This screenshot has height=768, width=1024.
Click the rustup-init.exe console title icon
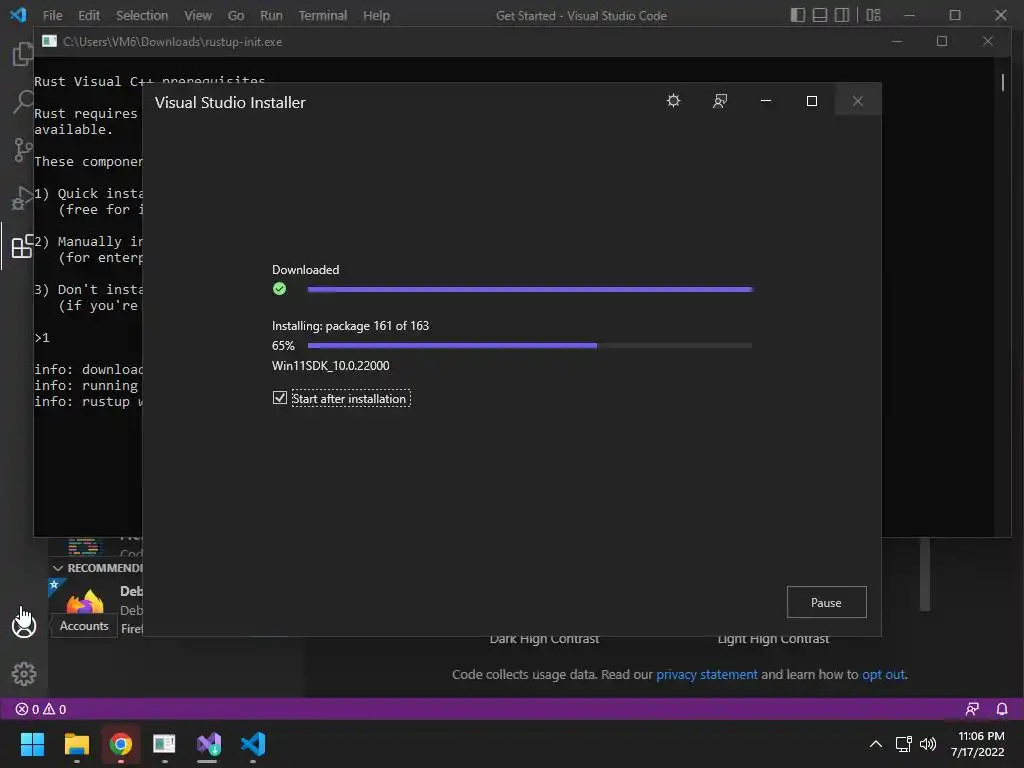(49, 41)
